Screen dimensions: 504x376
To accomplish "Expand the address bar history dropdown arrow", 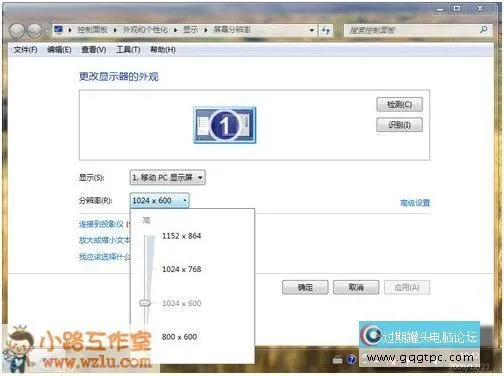I will pyautogui.click(x=312, y=30).
